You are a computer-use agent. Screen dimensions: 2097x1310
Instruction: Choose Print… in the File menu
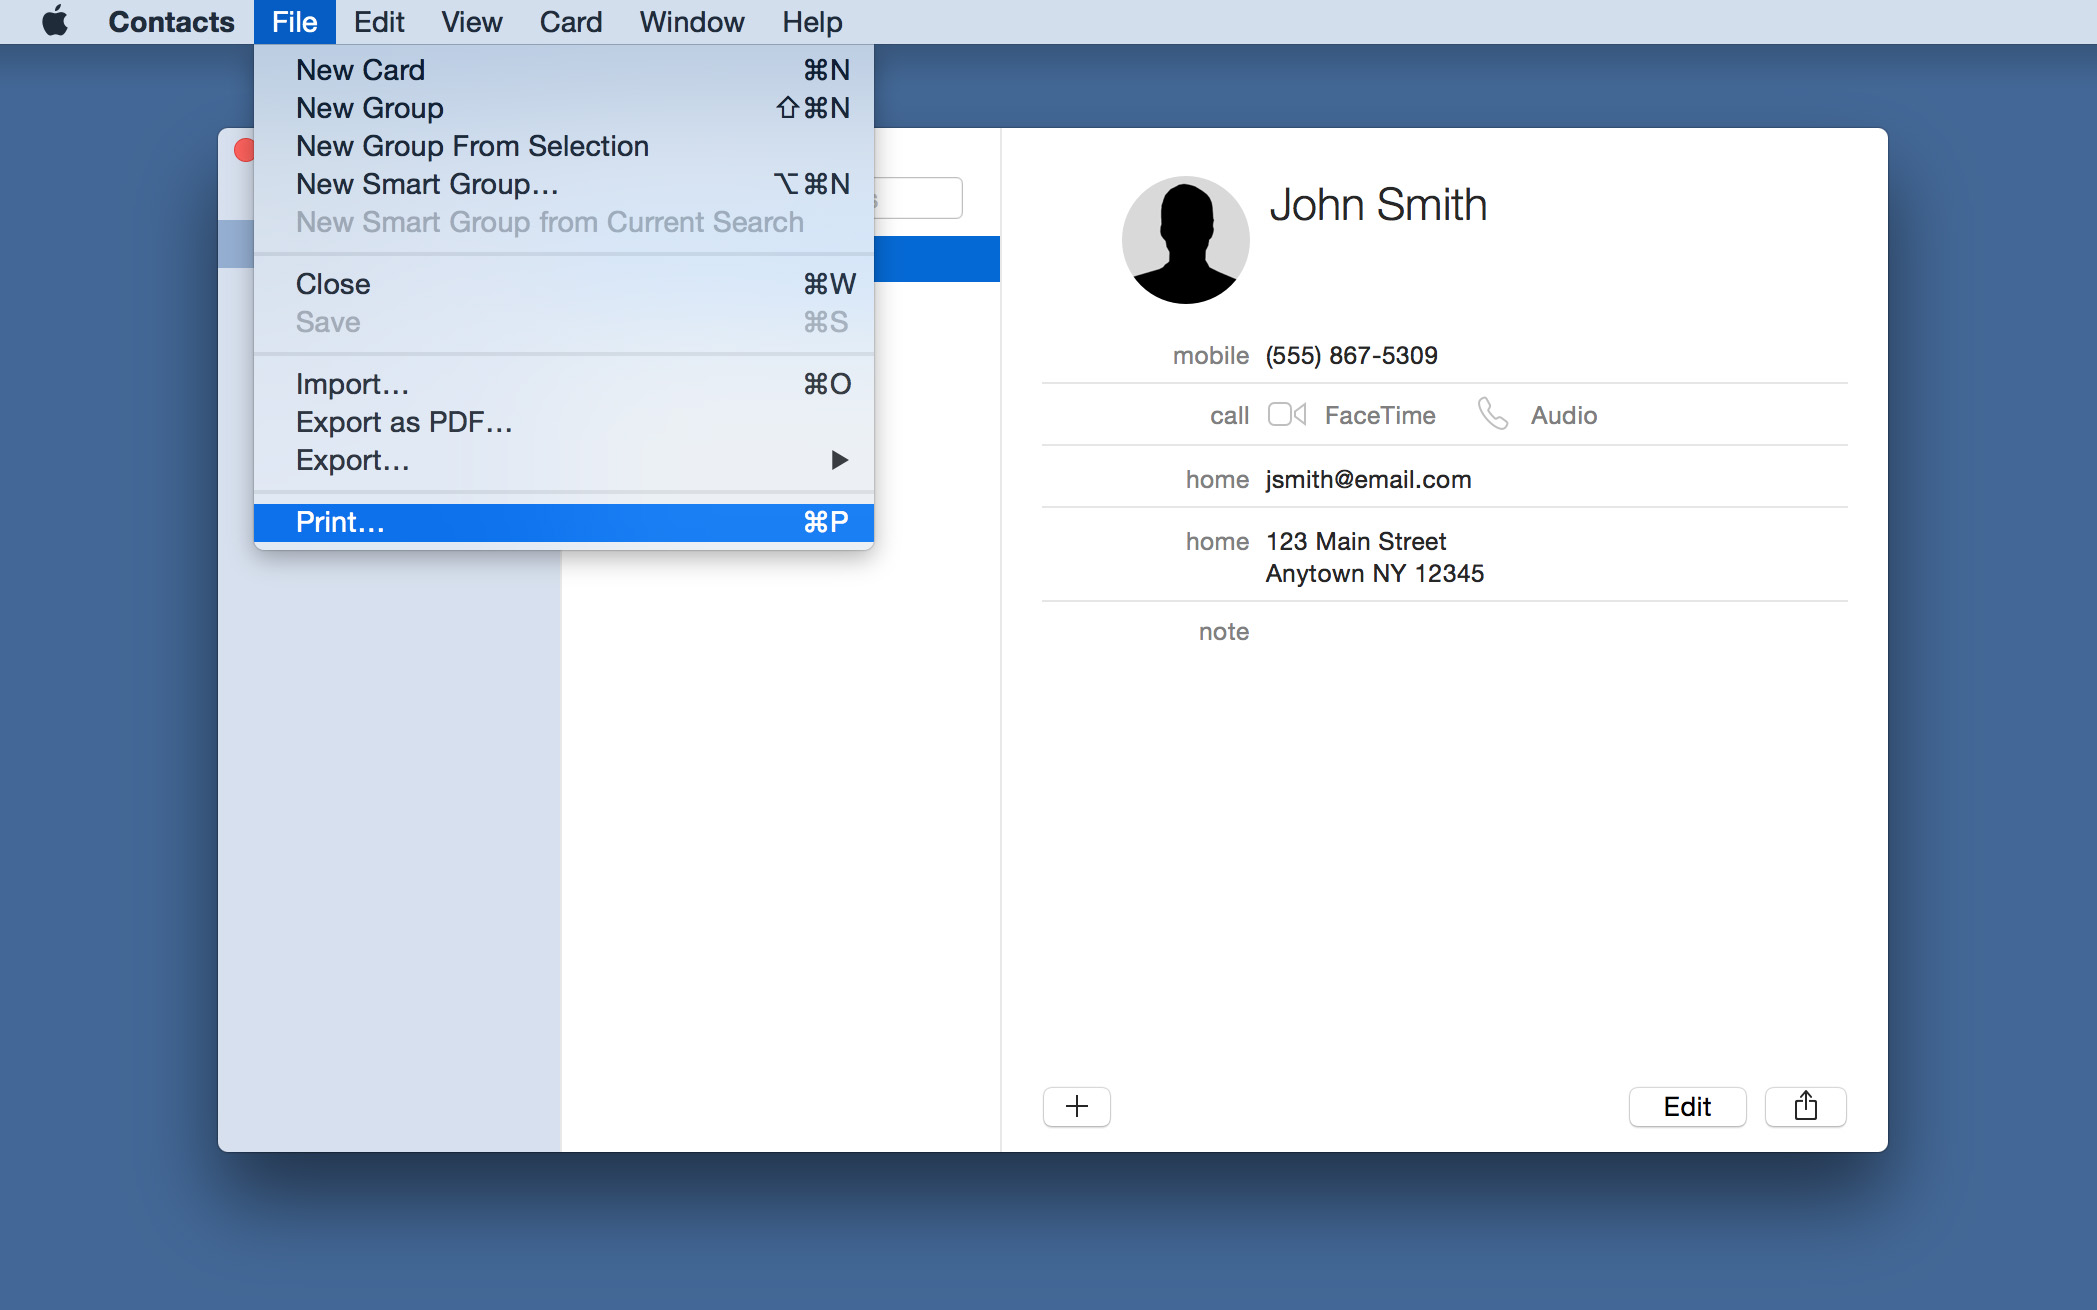point(564,522)
